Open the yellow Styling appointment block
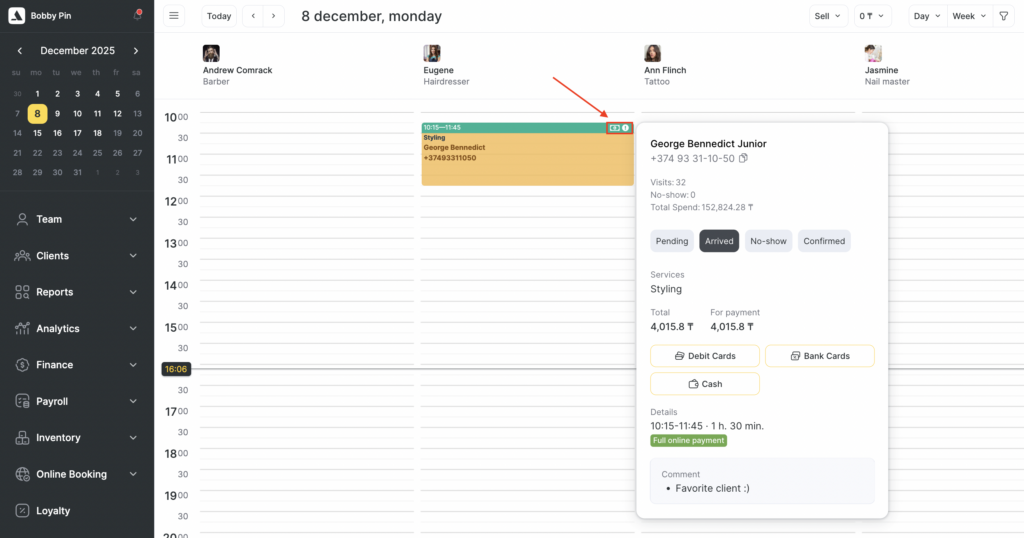Image resolution: width=1024 pixels, height=538 pixels. pyautogui.click(x=527, y=160)
